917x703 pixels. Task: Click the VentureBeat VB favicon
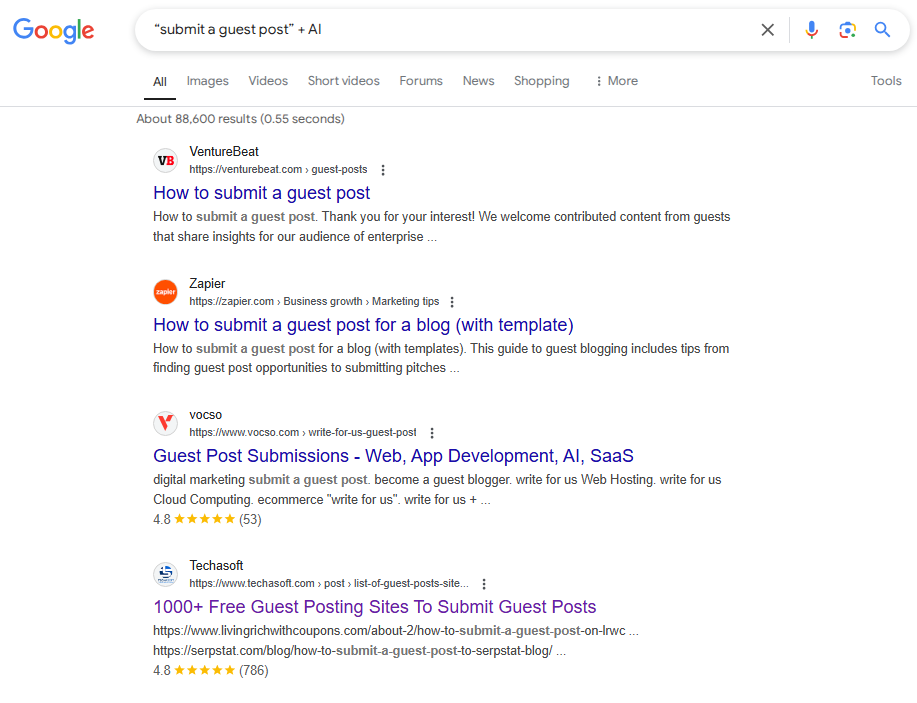(166, 160)
